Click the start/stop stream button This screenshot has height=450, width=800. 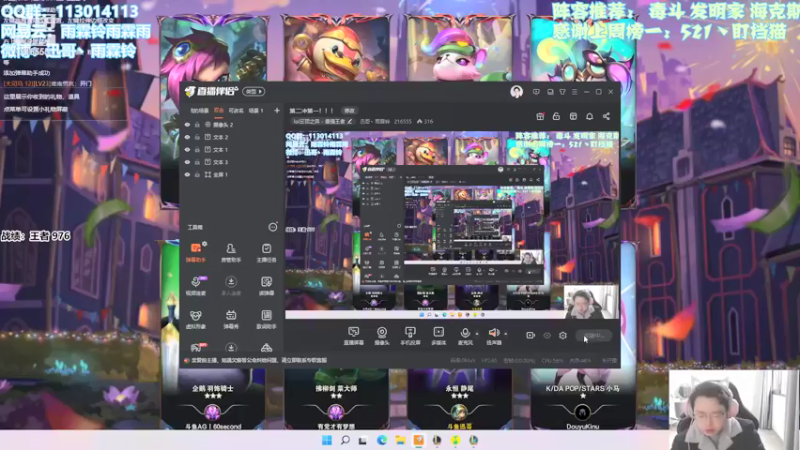click(x=594, y=335)
